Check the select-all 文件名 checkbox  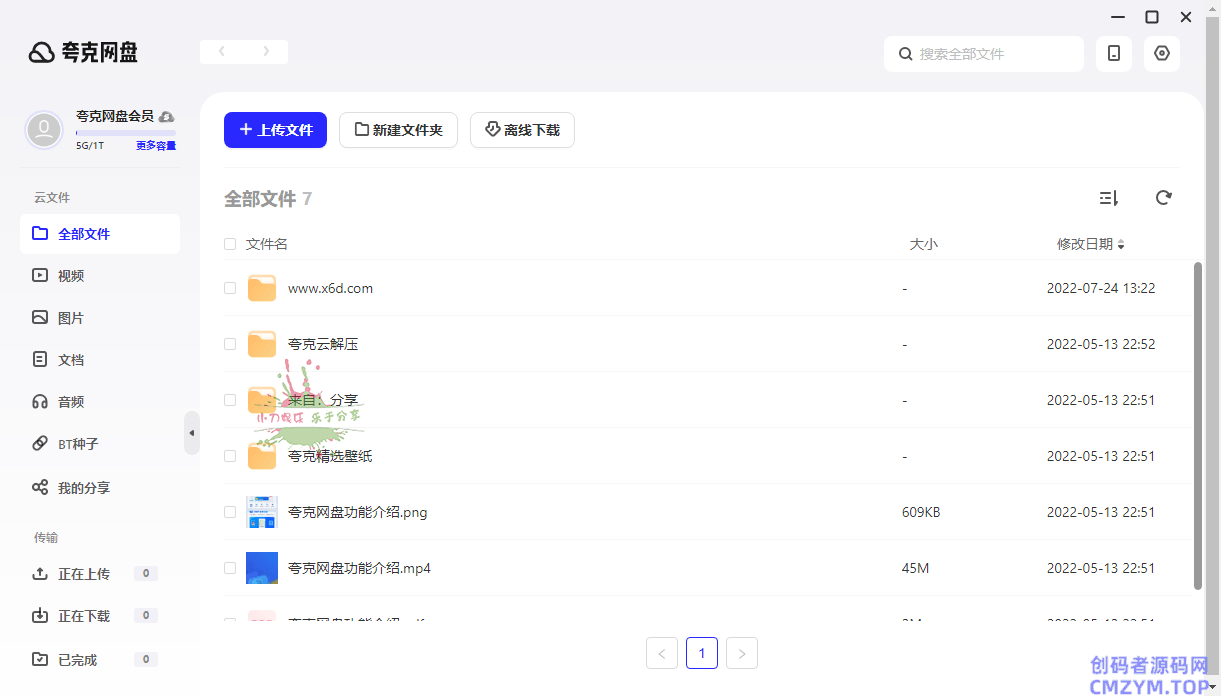pyautogui.click(x=230, y=244)
